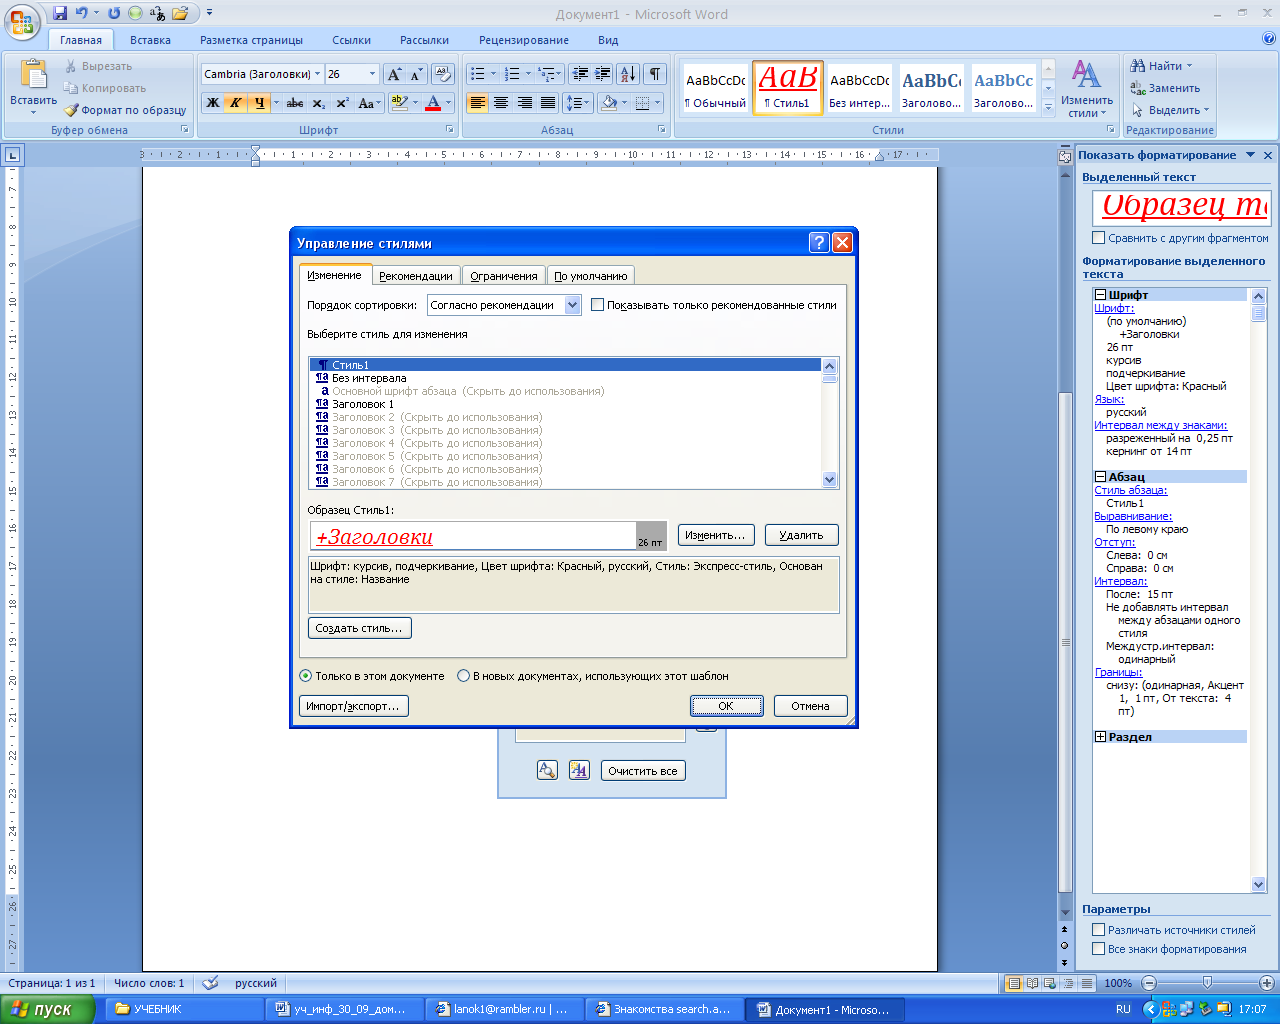Check 'Все знаки форматирования'

click(x=1099, y=949)
